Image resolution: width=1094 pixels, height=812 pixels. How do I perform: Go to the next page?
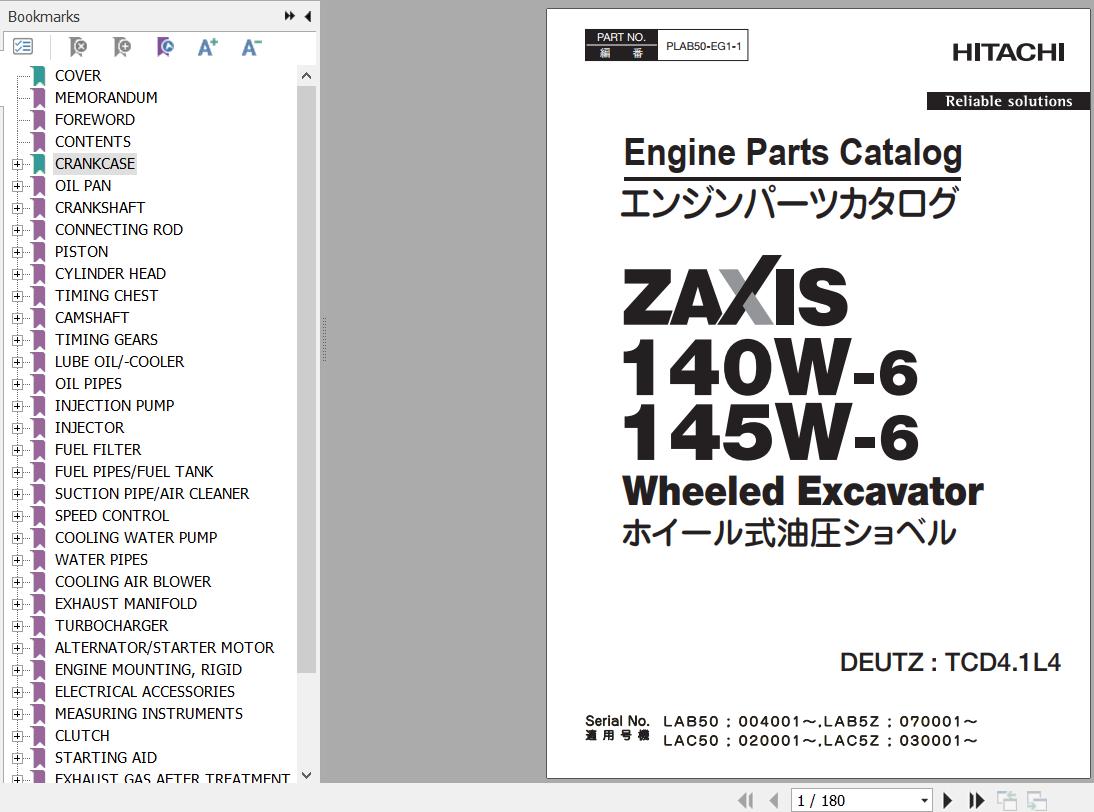pyautogui.click(x=947, y=800)
